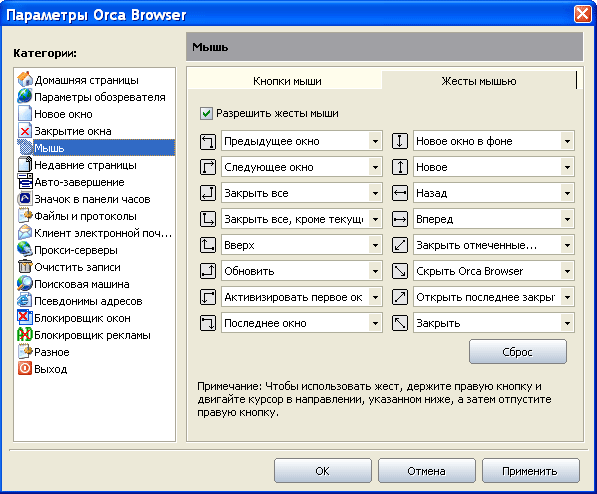
Task: Click the crossed AD icon beside Блокировщик рекламы
Action: point(25,335)
